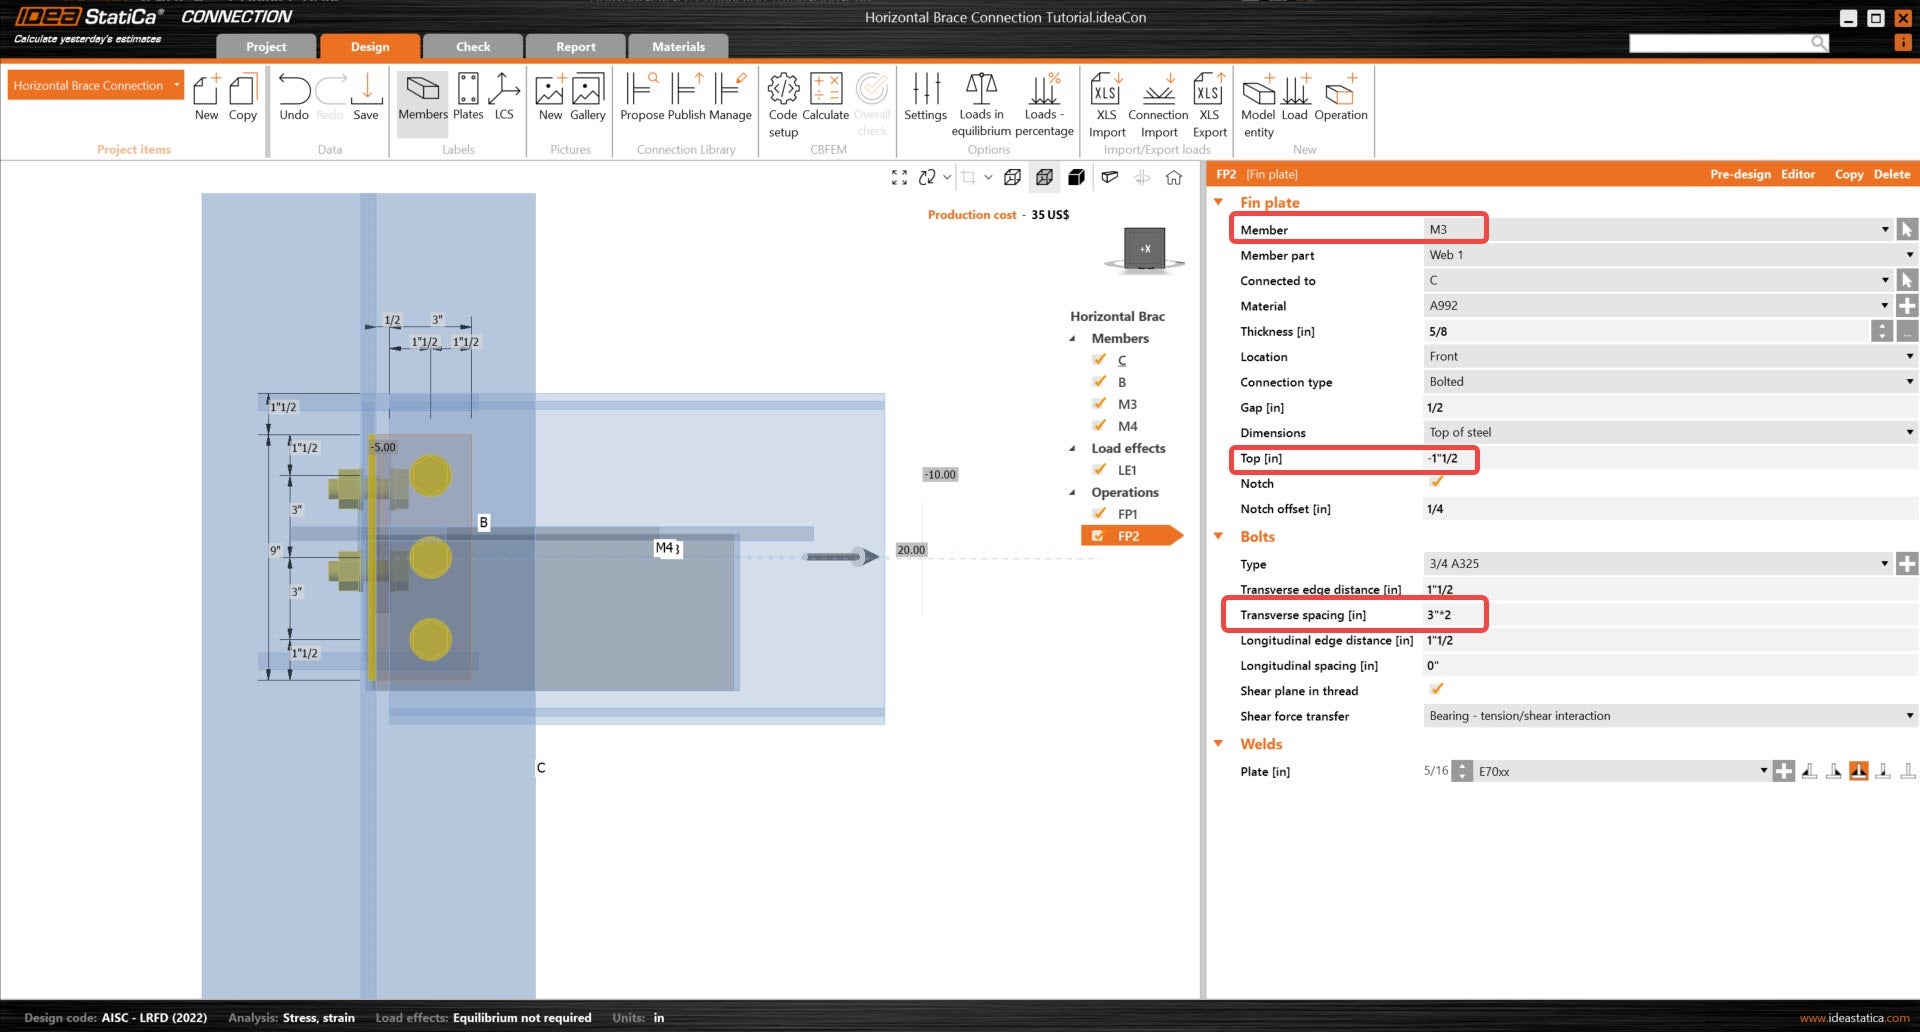1920x1032 pixels.
Task: Open the Materials tab
Action: (x=678, y=47)
